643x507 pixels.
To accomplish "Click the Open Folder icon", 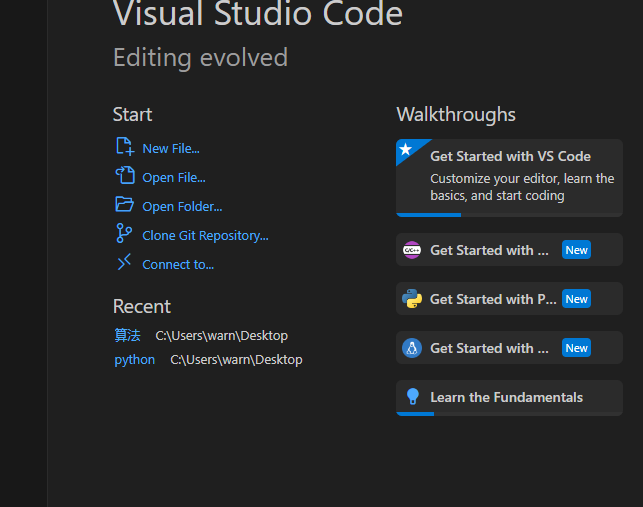I will [125, 204].
